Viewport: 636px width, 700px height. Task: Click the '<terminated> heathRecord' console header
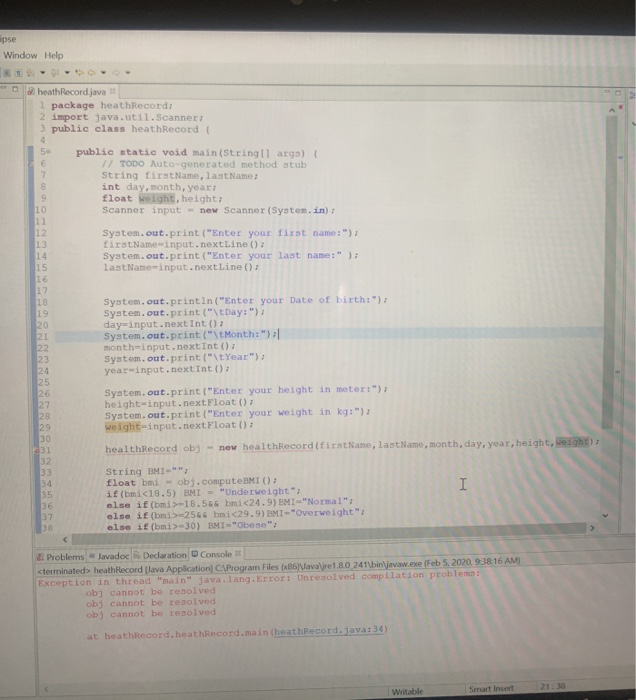(x=279, y=565)
